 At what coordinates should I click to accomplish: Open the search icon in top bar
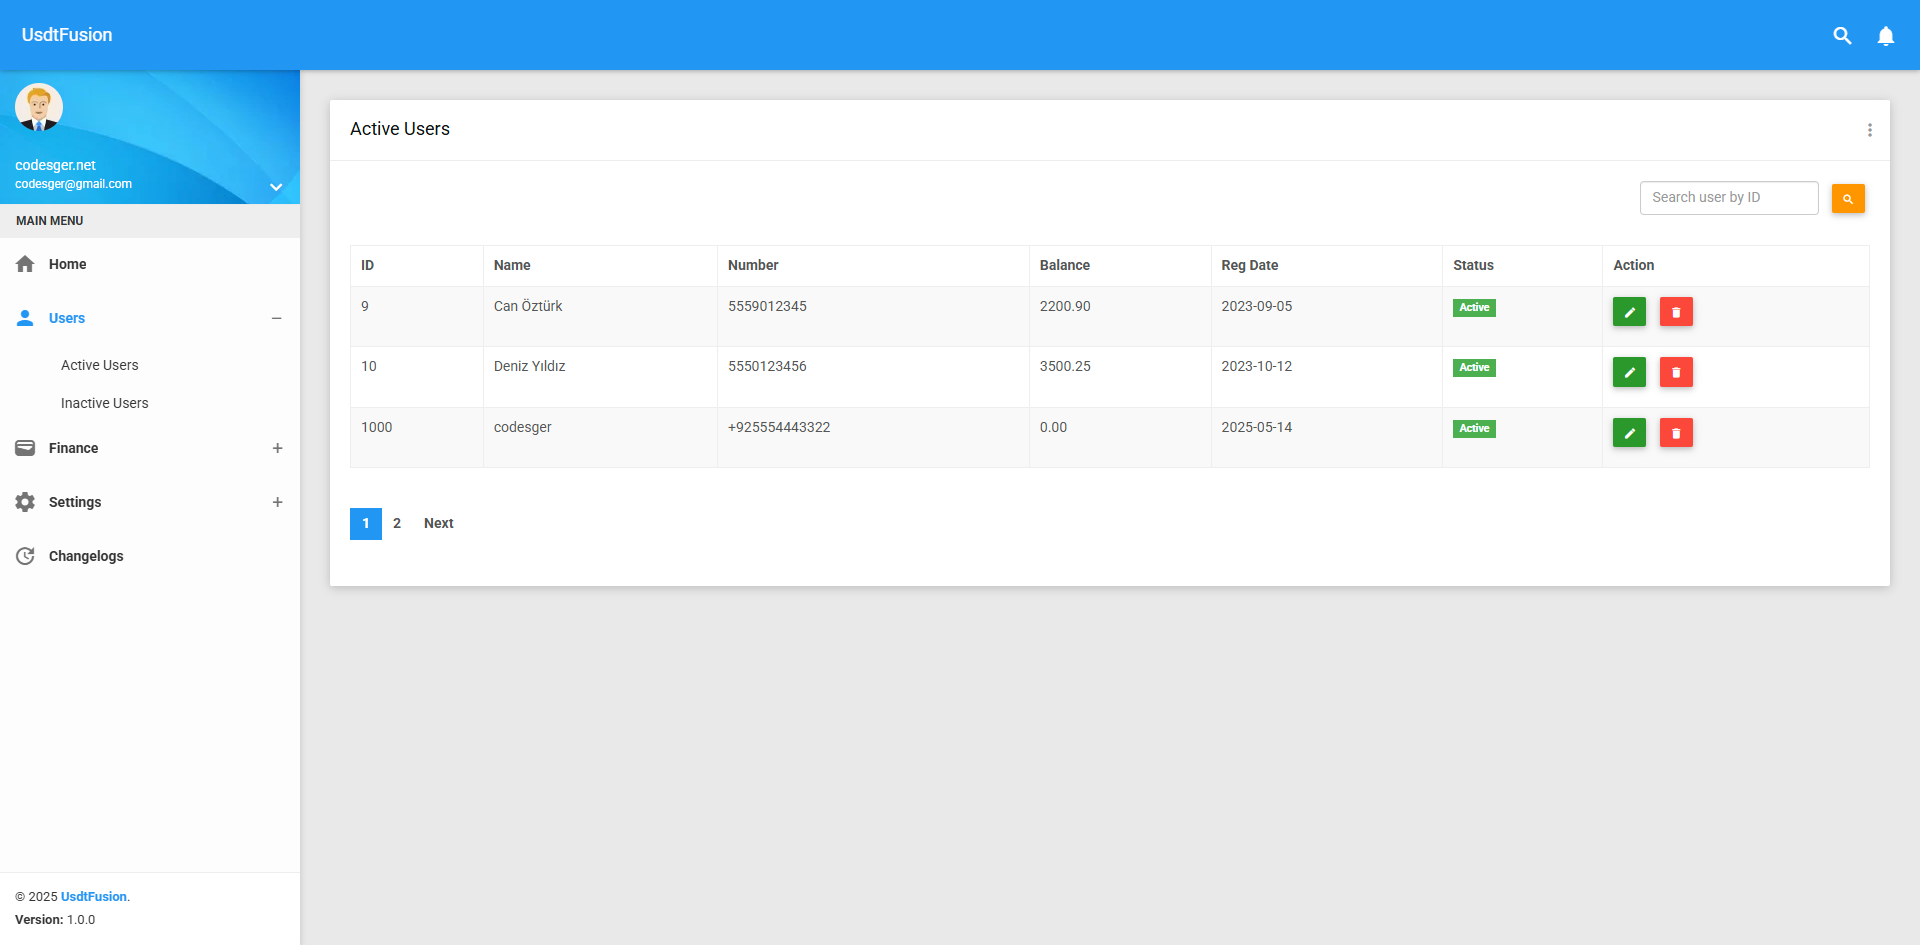(1842, 35)
